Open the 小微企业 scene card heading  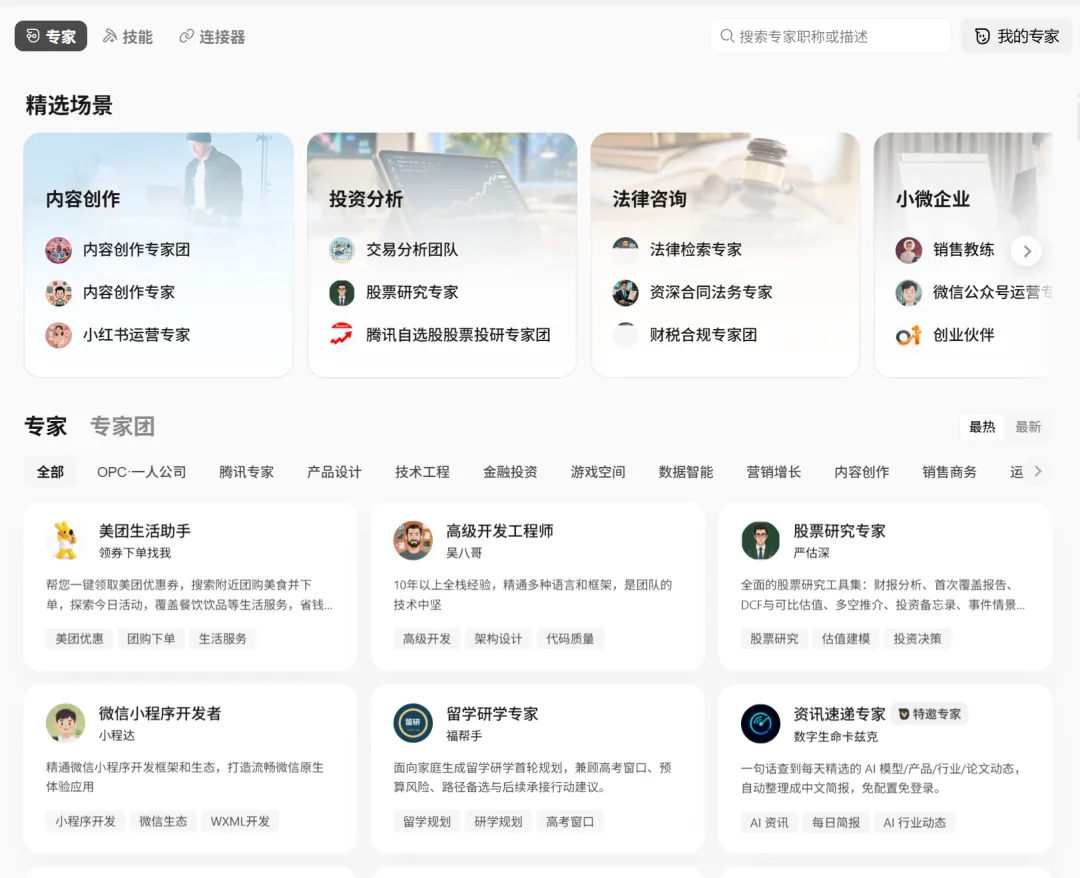933,199
